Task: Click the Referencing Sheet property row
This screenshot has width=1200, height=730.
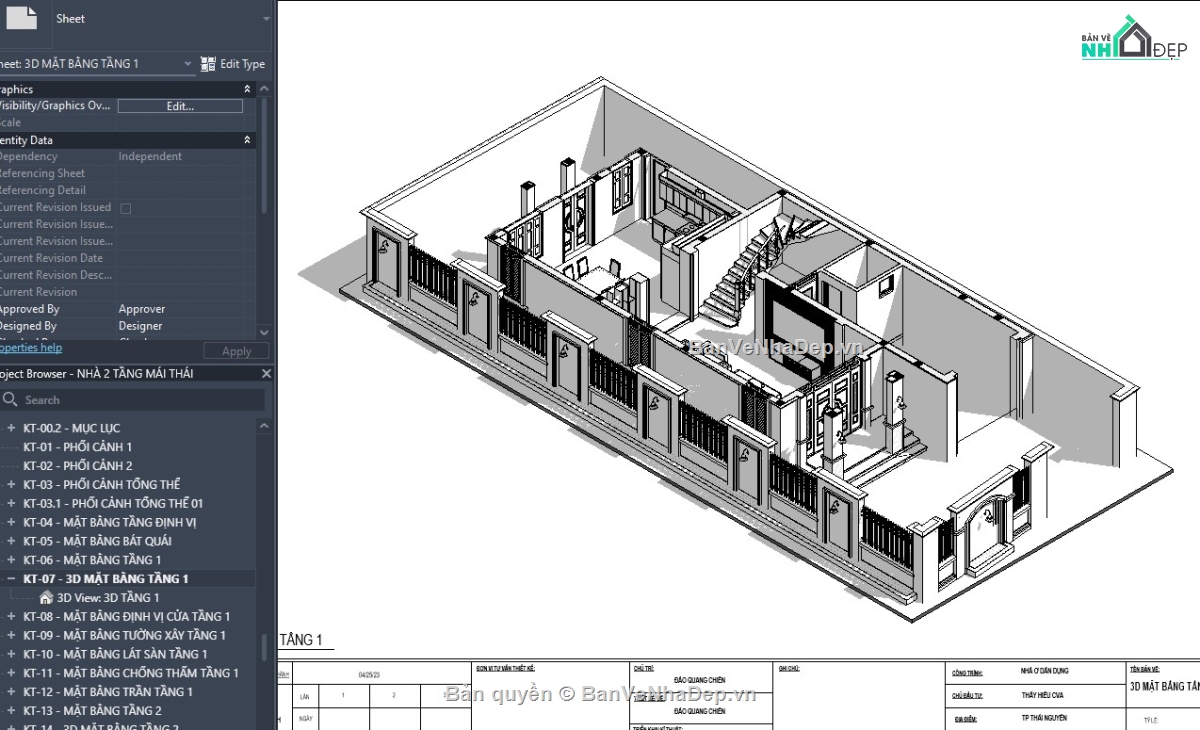Action: [x=128, y=173]
